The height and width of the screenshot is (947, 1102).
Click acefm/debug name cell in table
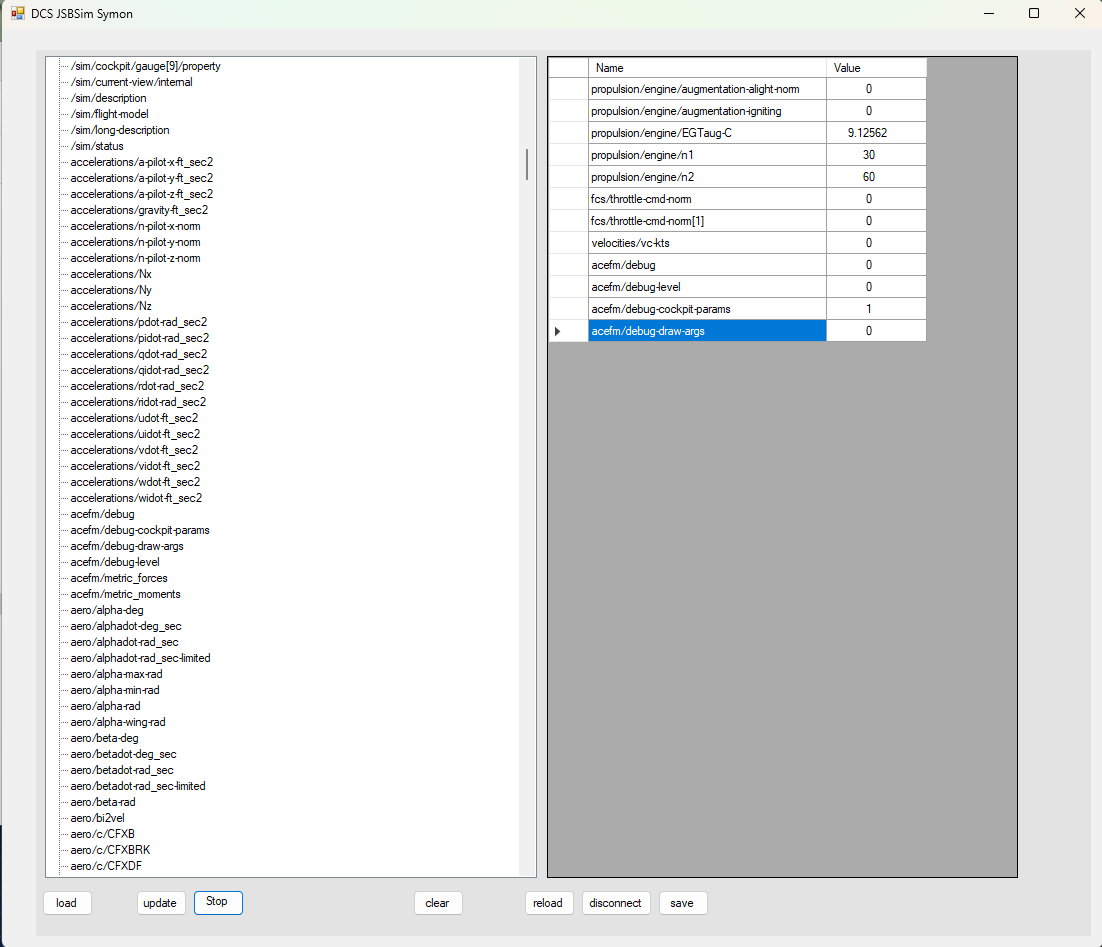point(707,265)
